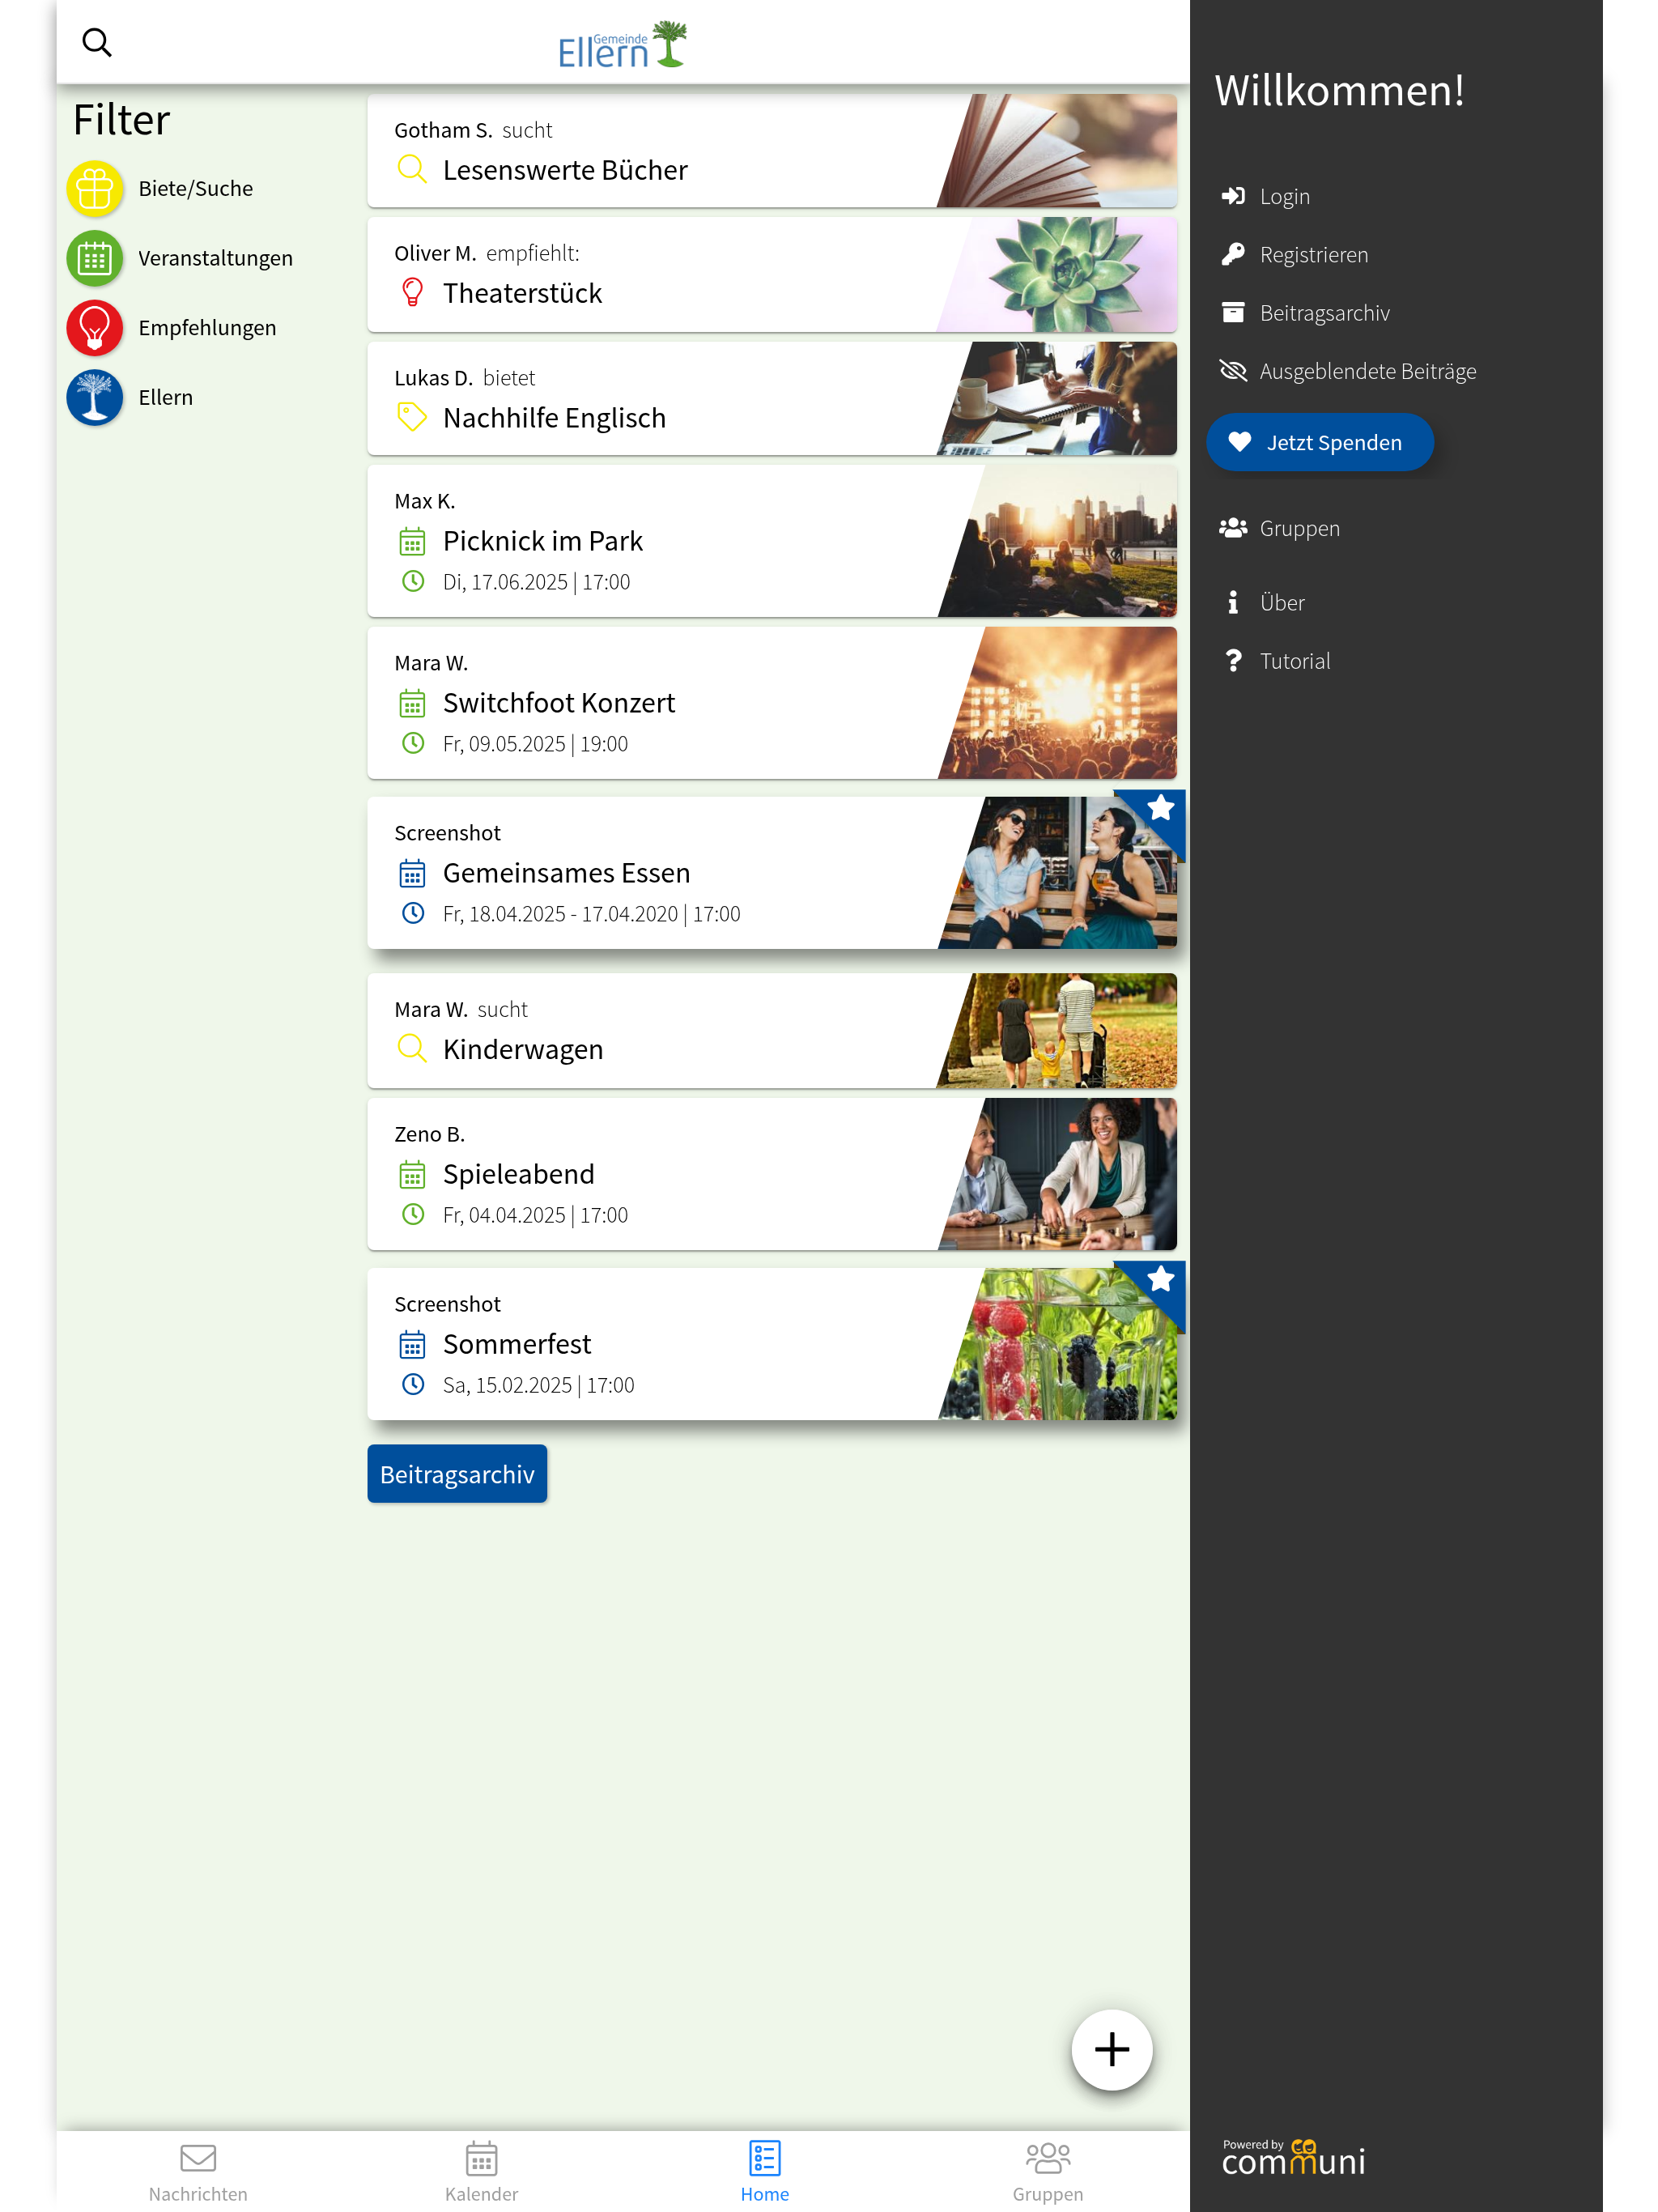Click the Powered by communi logo

pos(1293,2157)
